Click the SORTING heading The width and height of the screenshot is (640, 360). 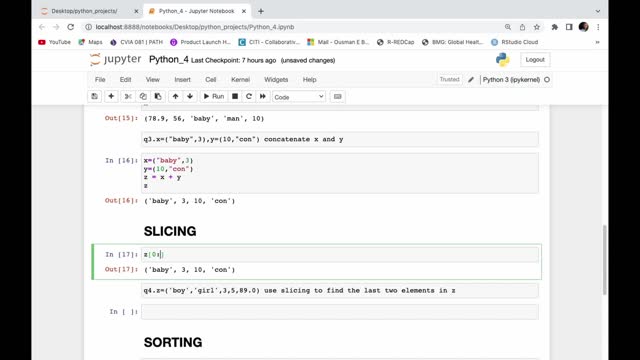[x=173, y=342]
